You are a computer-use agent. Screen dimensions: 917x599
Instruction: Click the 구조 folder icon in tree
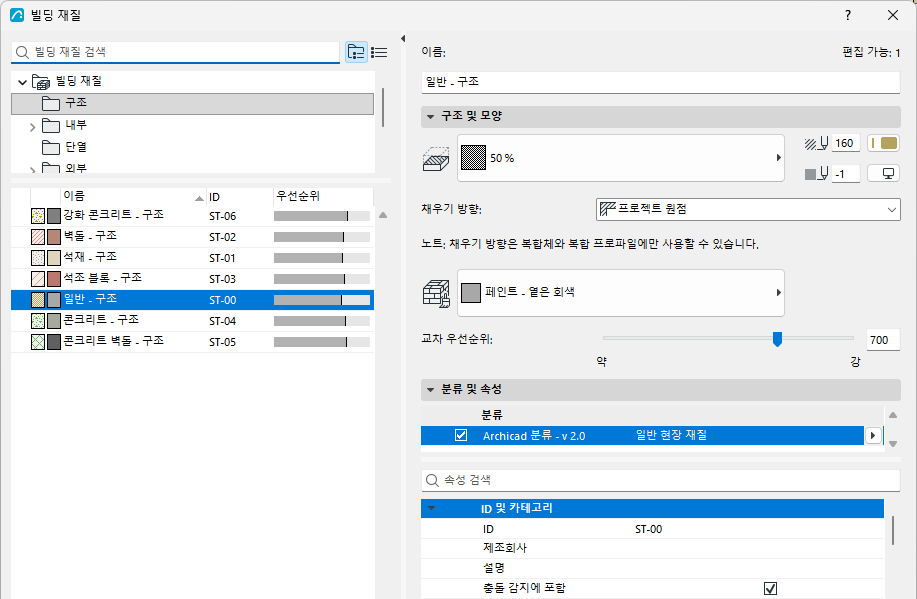point(51,104)
